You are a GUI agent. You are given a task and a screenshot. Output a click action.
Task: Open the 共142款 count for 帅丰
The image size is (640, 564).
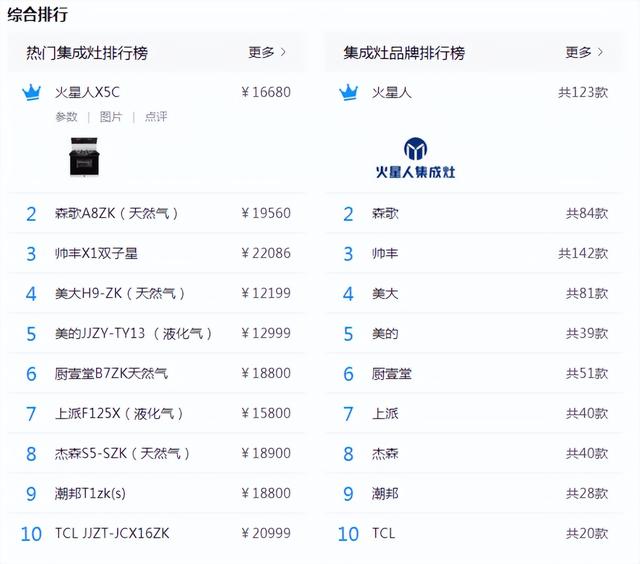pos(582,253)
